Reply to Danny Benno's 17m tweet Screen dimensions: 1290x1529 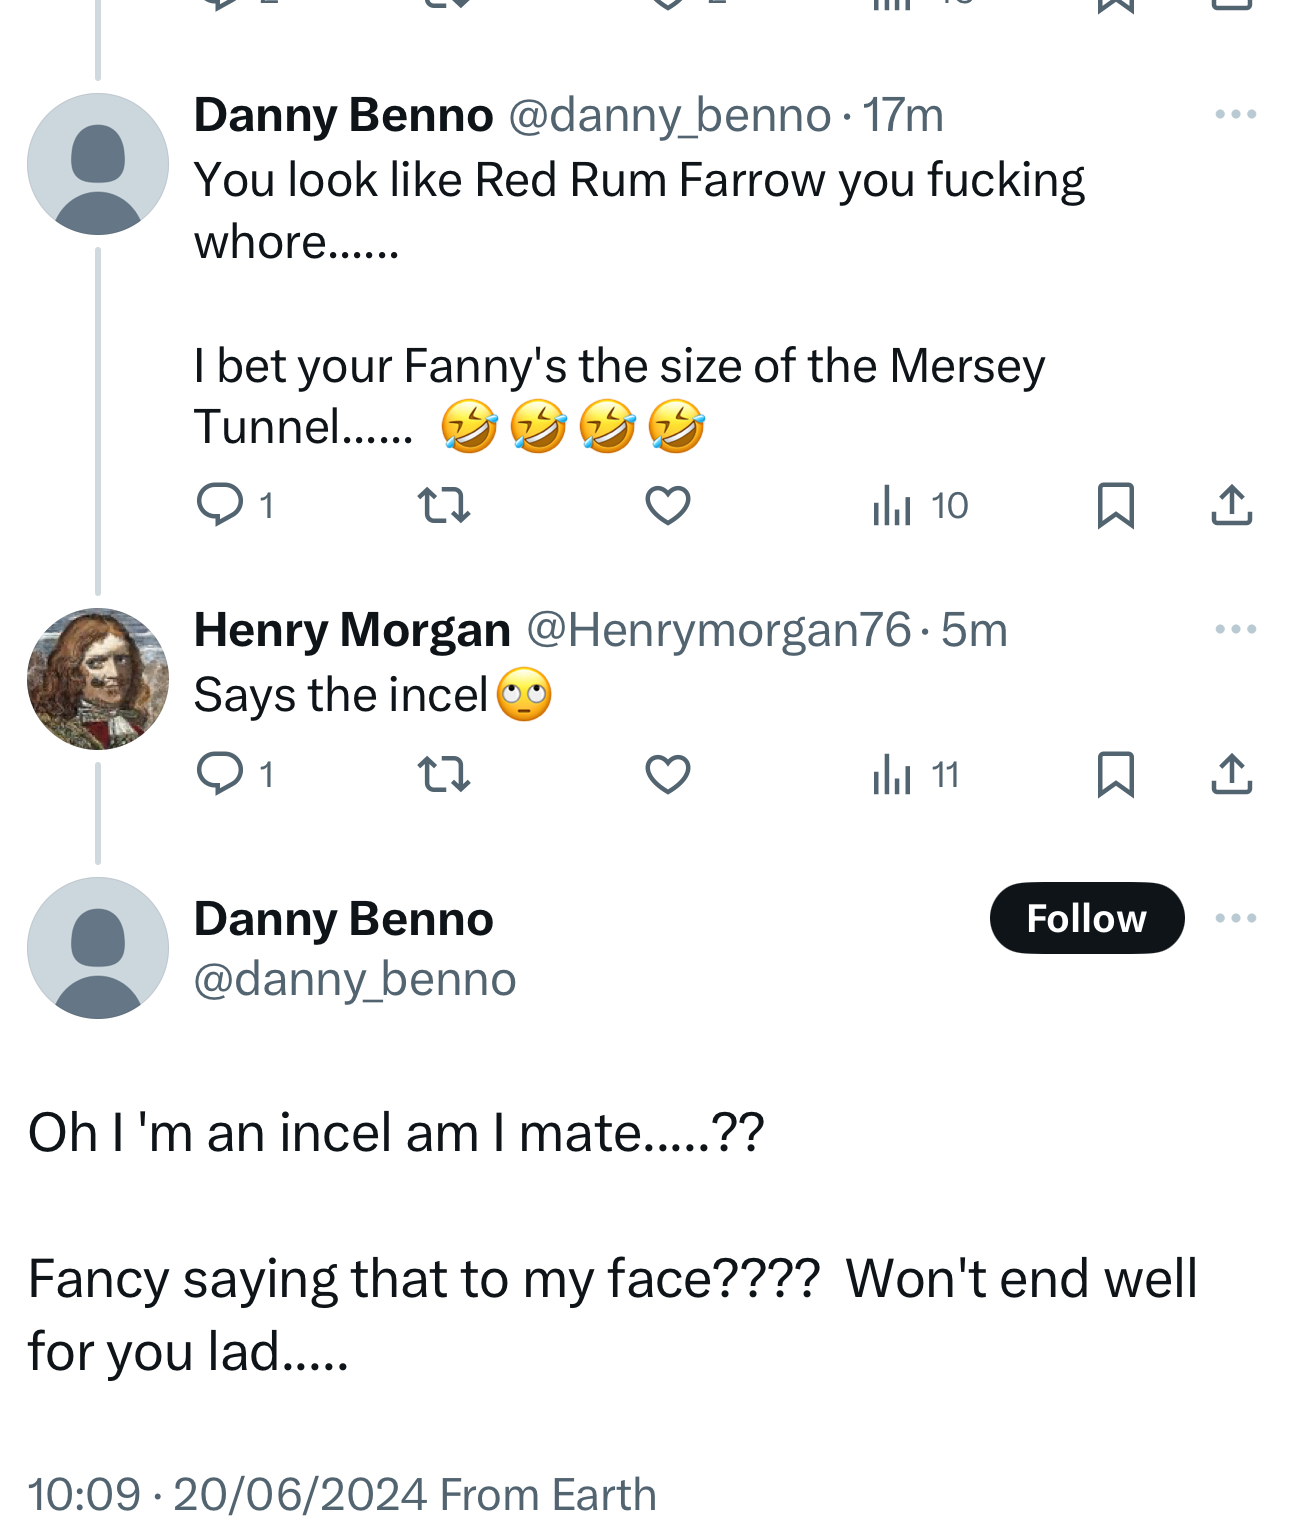click(220, 505)
